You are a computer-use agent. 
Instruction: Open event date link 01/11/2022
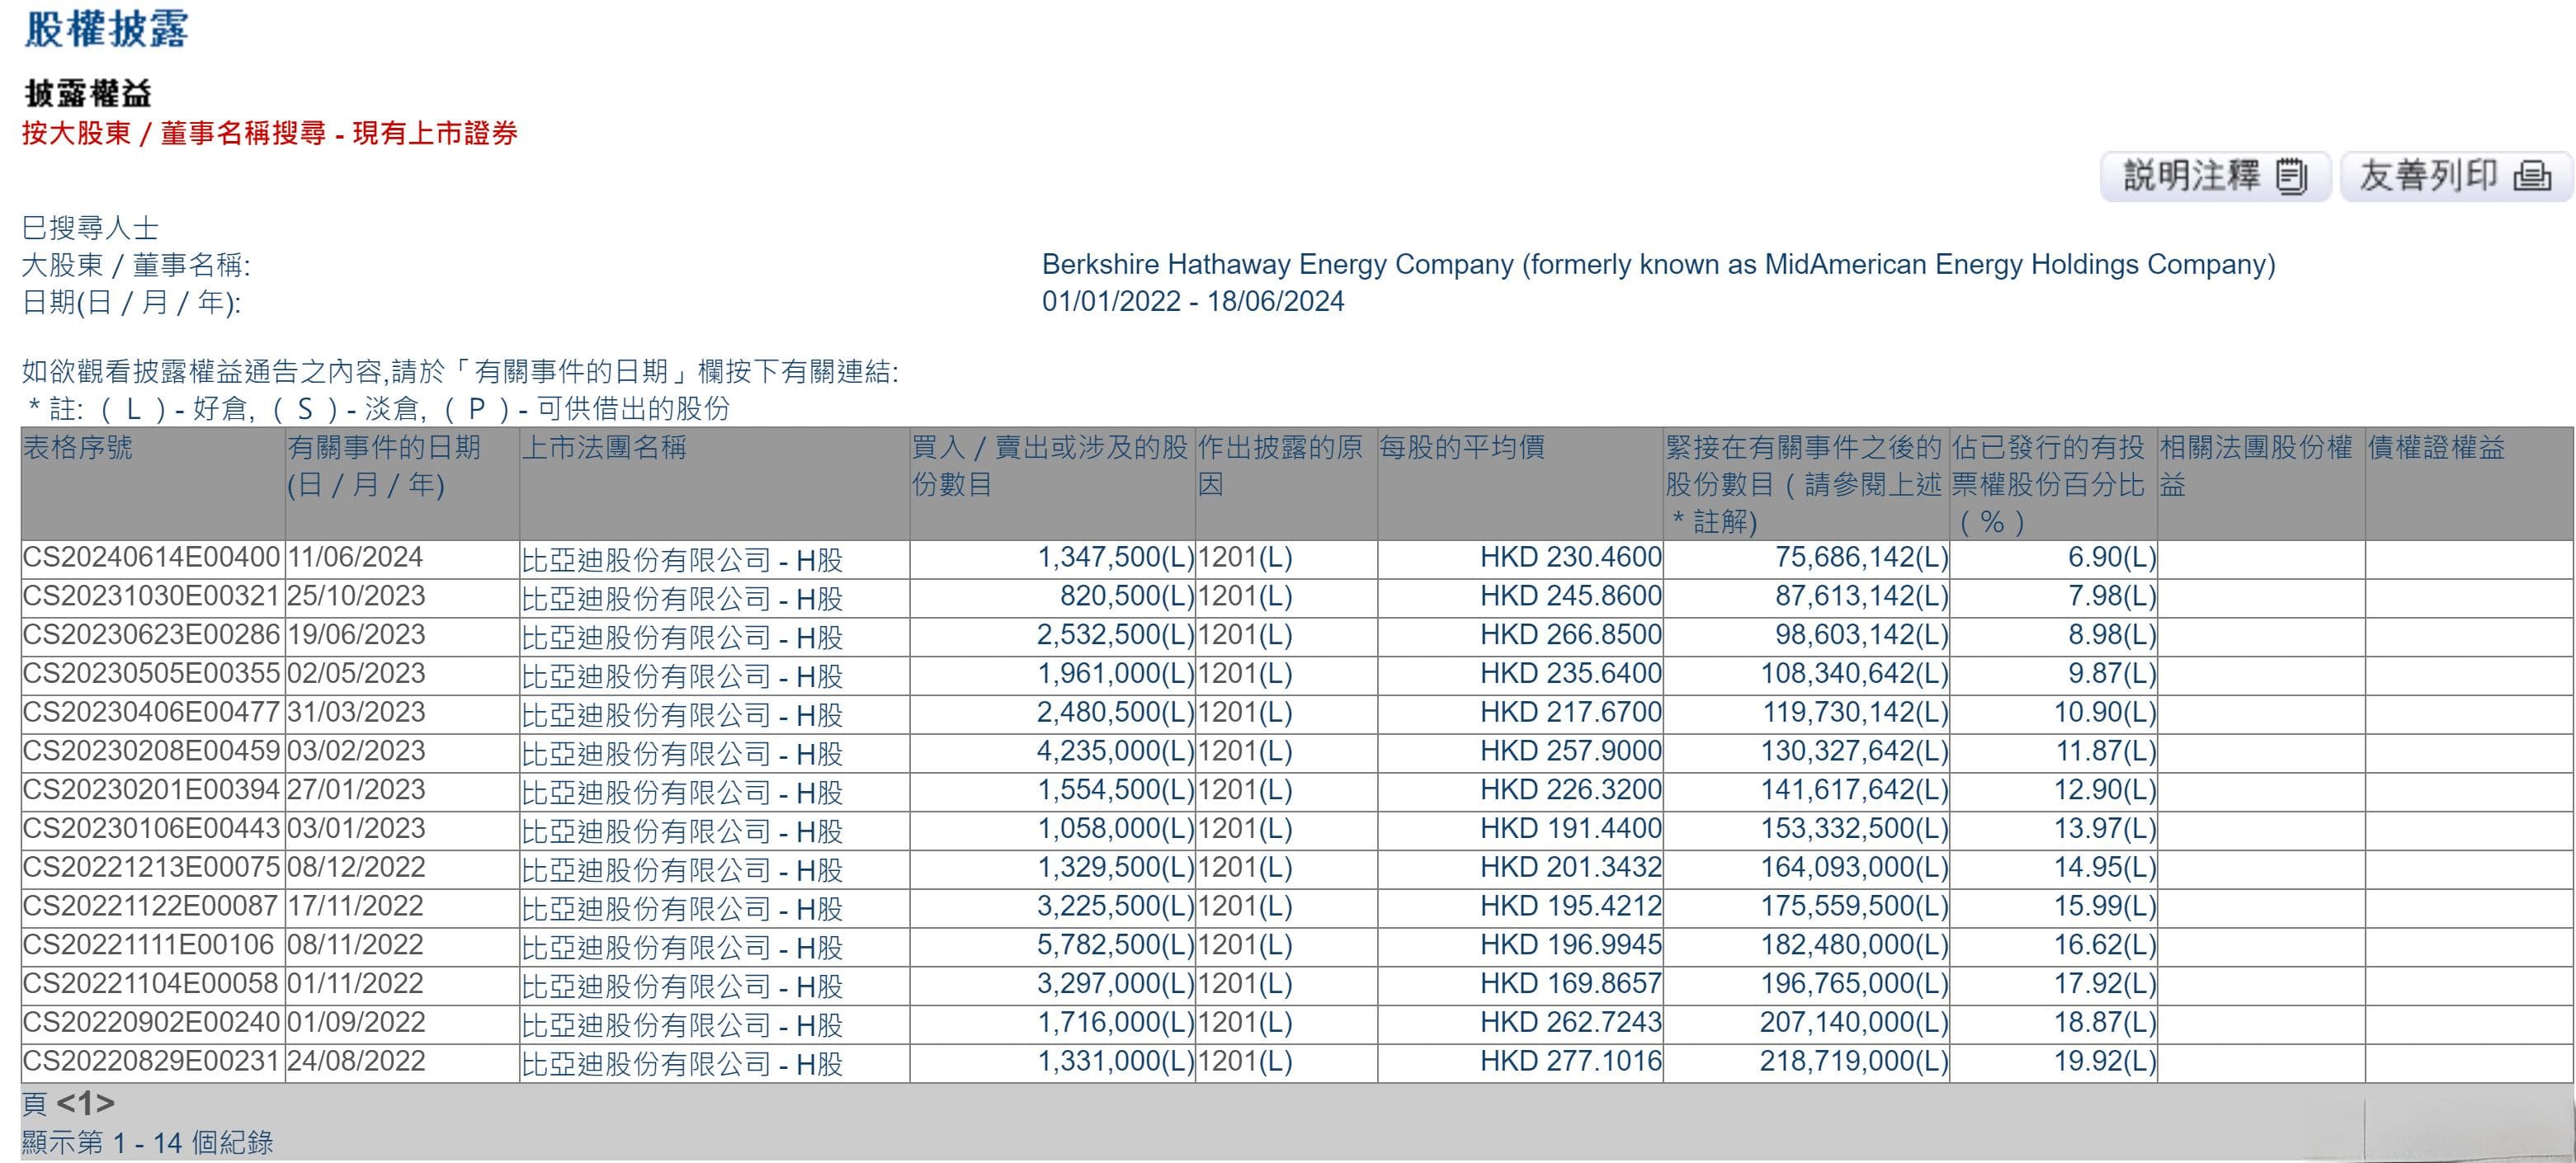tap(355, 984)
